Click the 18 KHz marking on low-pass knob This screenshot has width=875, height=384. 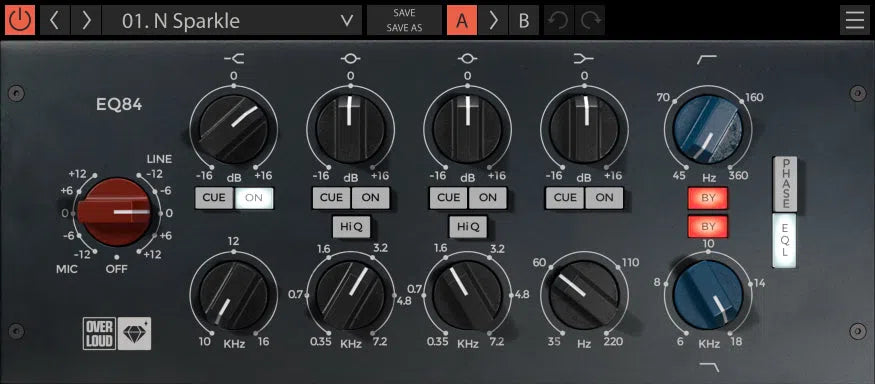736,342
